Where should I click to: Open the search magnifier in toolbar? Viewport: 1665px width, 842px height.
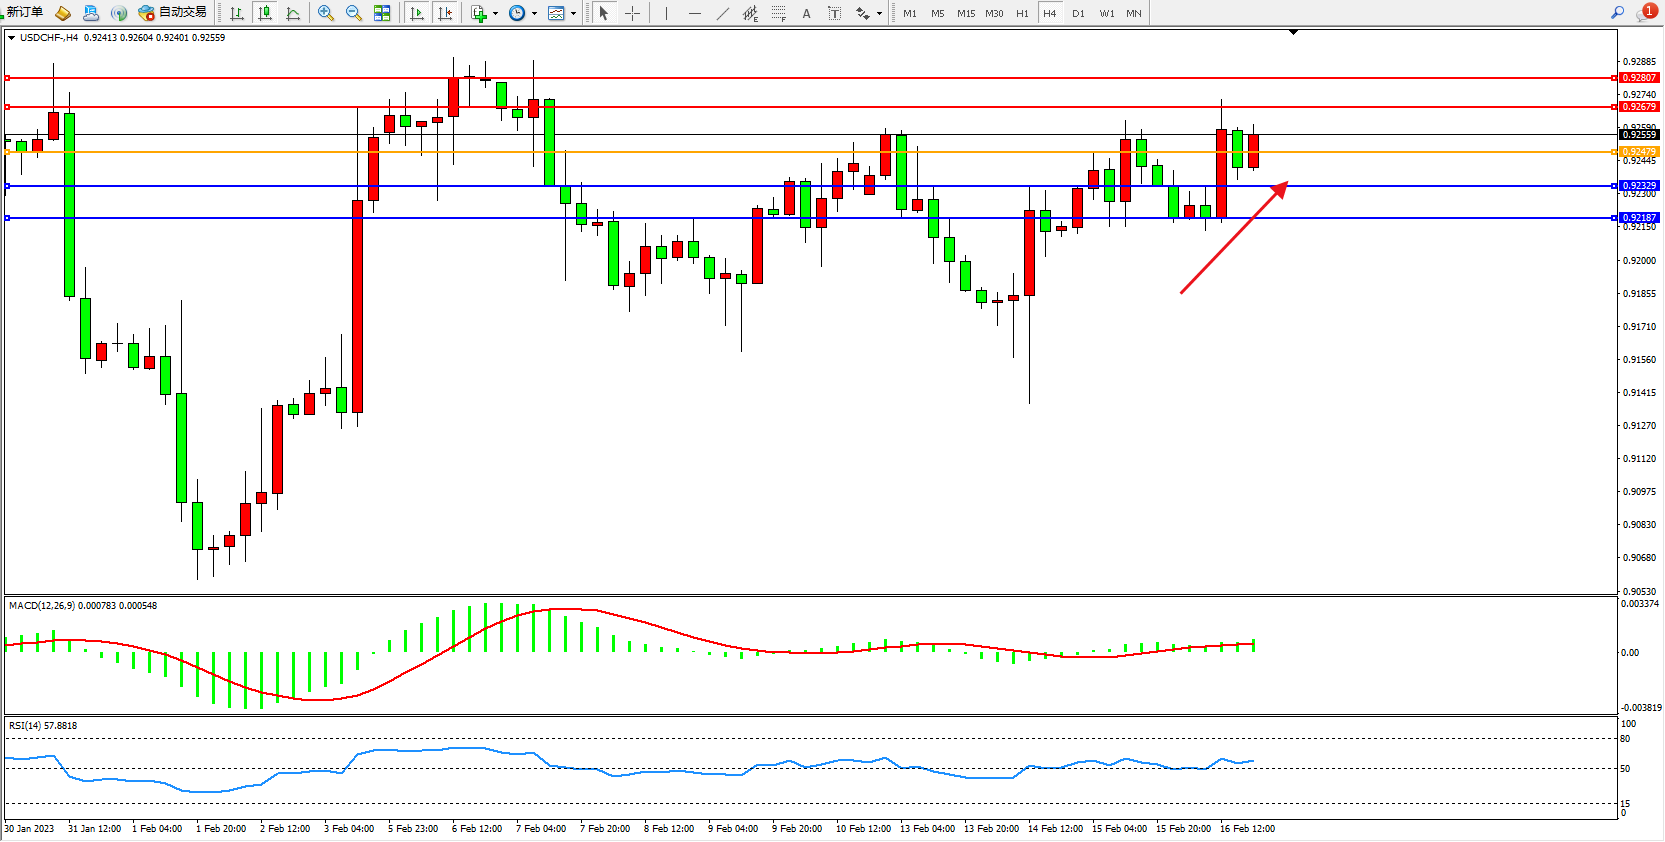click(1617, 13)
